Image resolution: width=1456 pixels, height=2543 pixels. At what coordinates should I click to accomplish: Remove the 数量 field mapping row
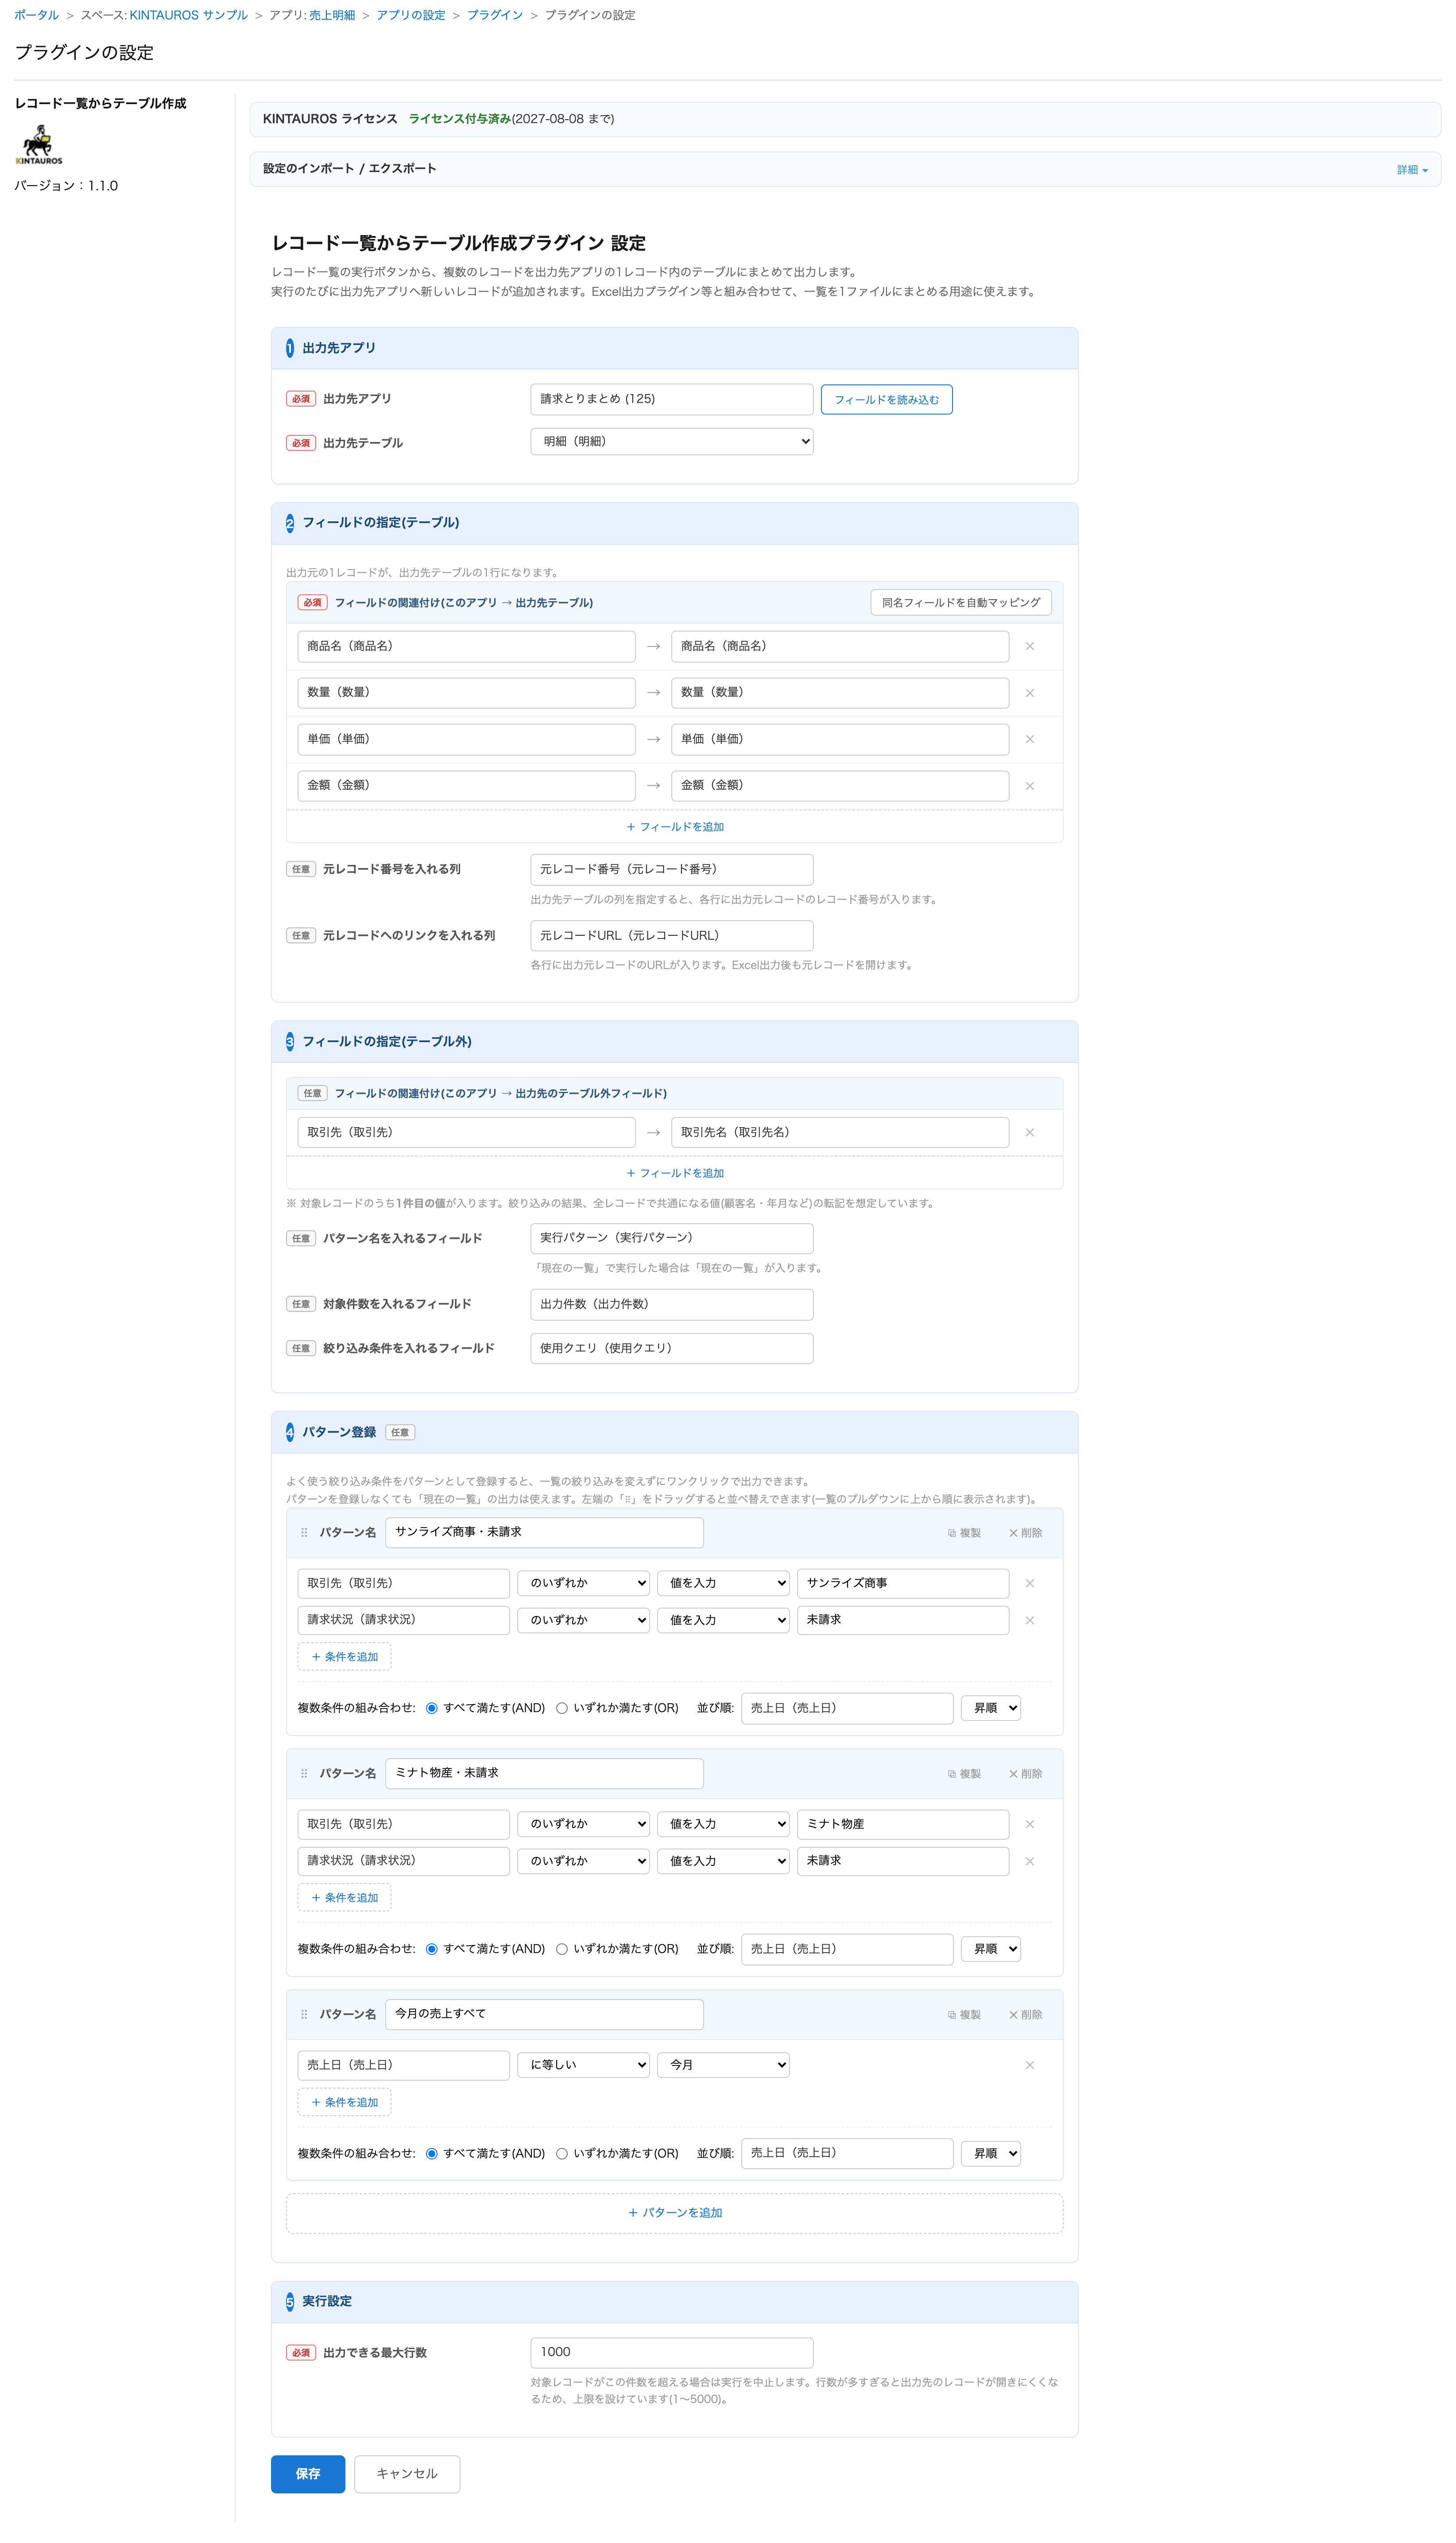tap(1029, 693)
